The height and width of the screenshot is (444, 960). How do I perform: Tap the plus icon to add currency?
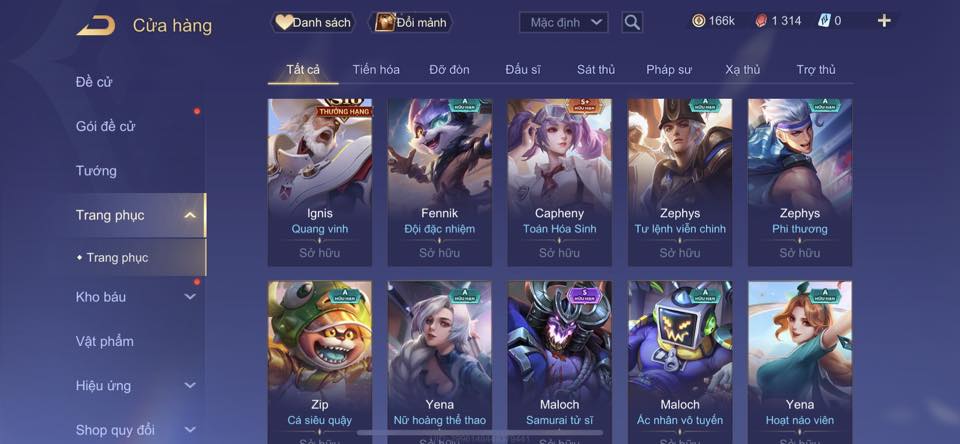(884, 21)
